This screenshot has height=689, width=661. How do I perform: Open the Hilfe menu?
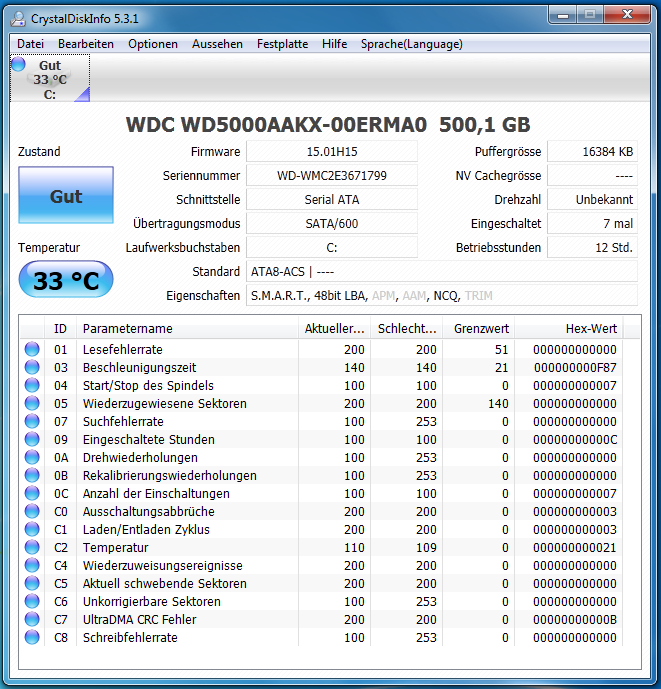(334, 44)
